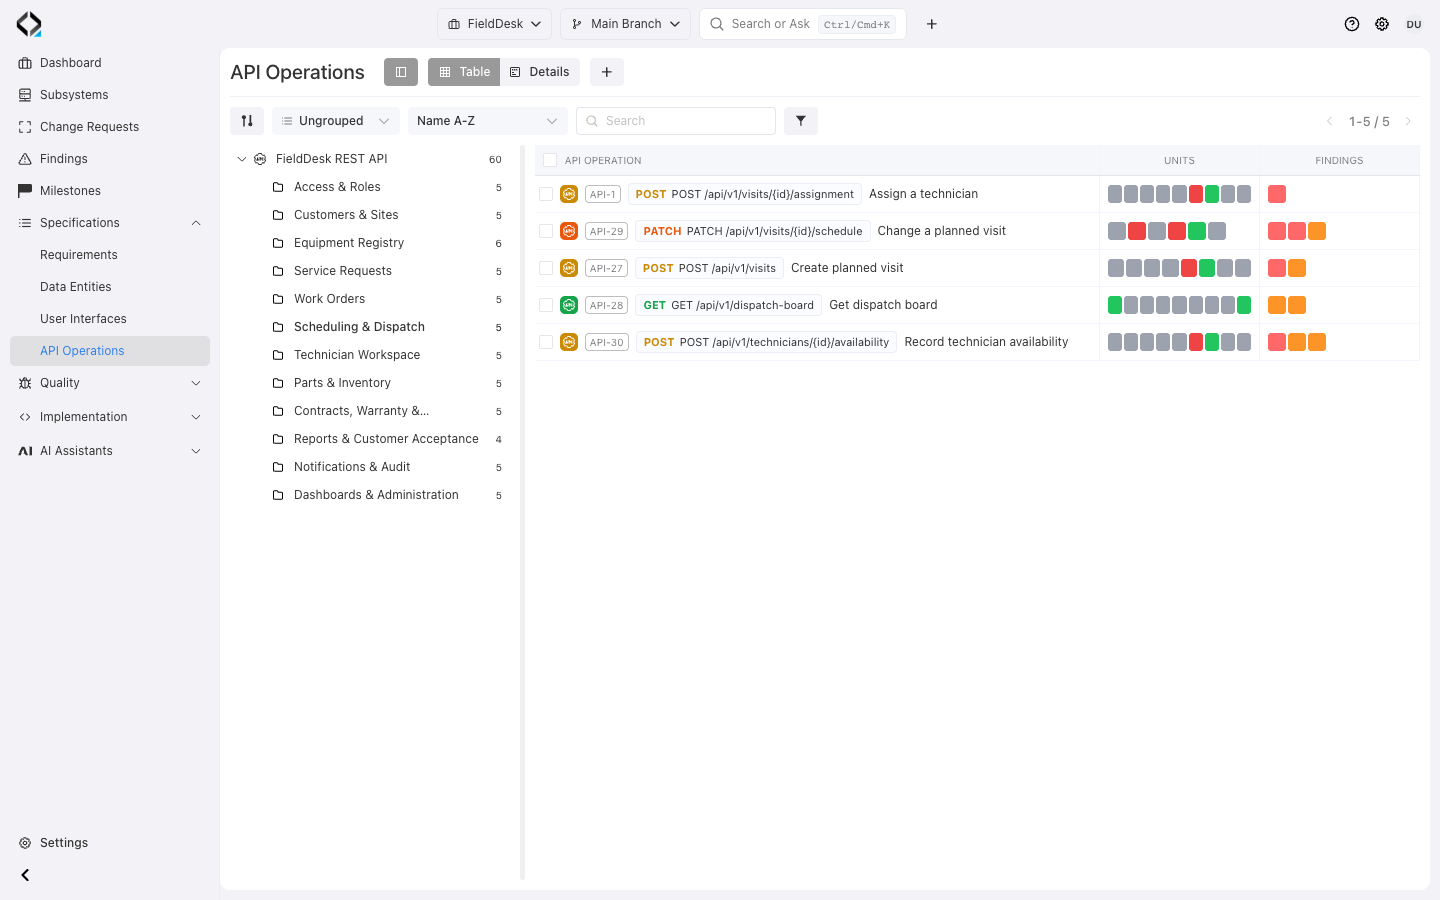Open the DU user avatar menu
The width and height of the screenshot is (1440, 900).
coord(1414,24)
